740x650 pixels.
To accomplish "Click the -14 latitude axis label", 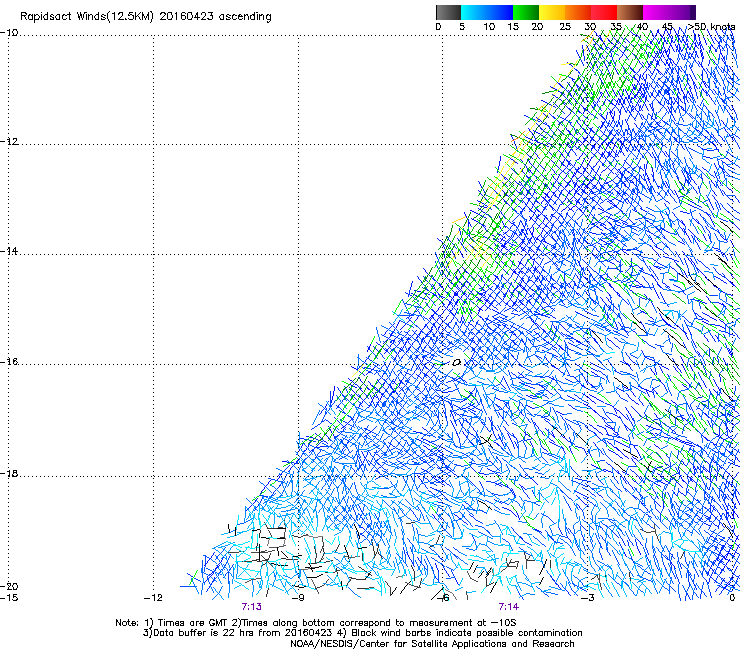I will click(9, 251).
